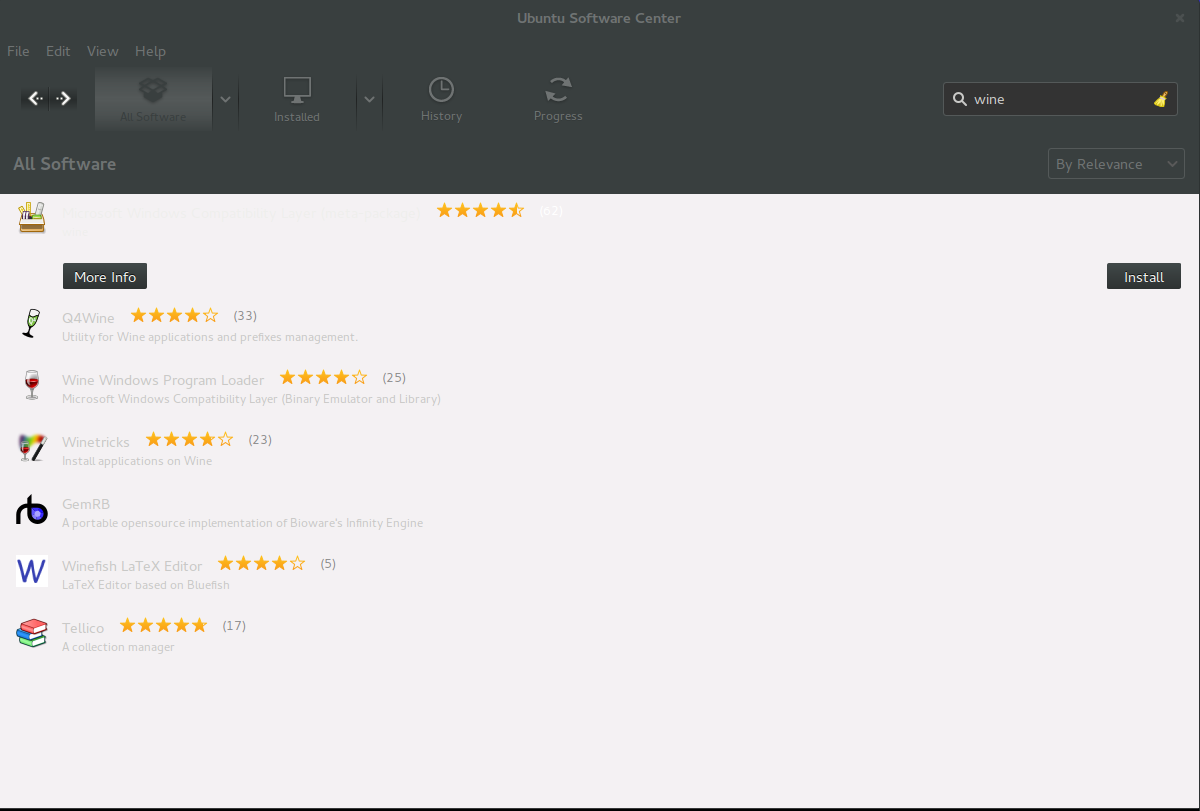Select the Winefish LaTeX Editor entry
The width and height of the screenshot is (1200, 811).
pyautogui.click(x=132, y=566)
